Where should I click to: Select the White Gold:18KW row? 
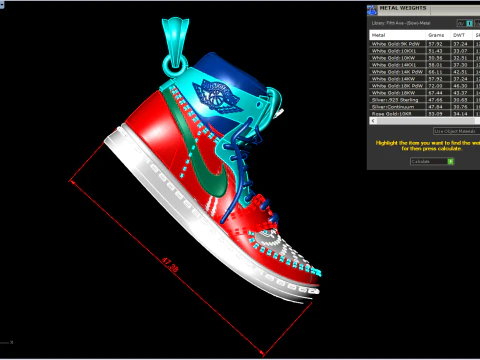coord(425,93)
